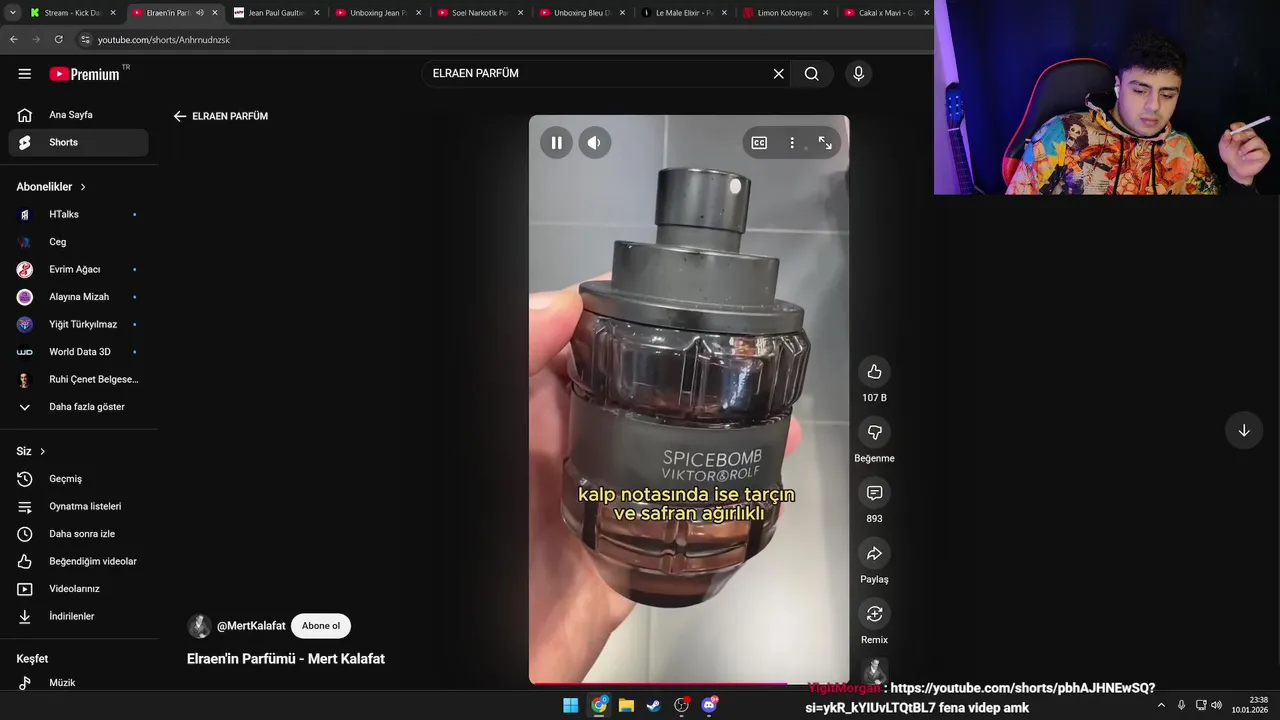Viewport: 1280px width, 720px height.
Task: Remix this short
Action: point(874,614)
